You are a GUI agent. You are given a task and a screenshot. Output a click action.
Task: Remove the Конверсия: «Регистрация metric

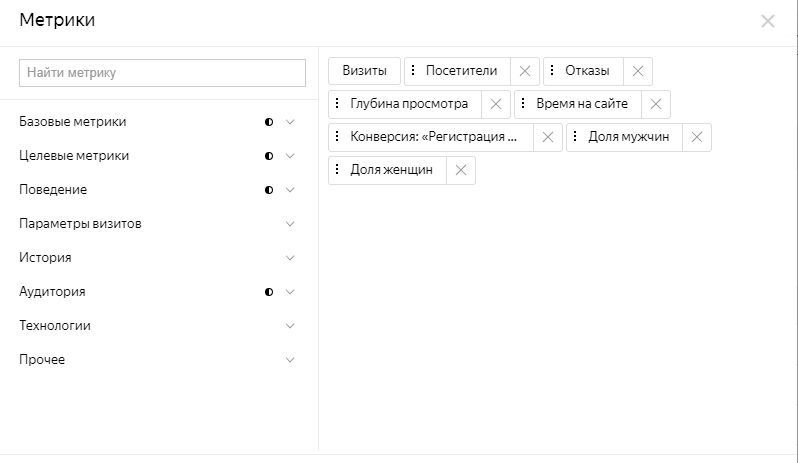tap(548, 137)
